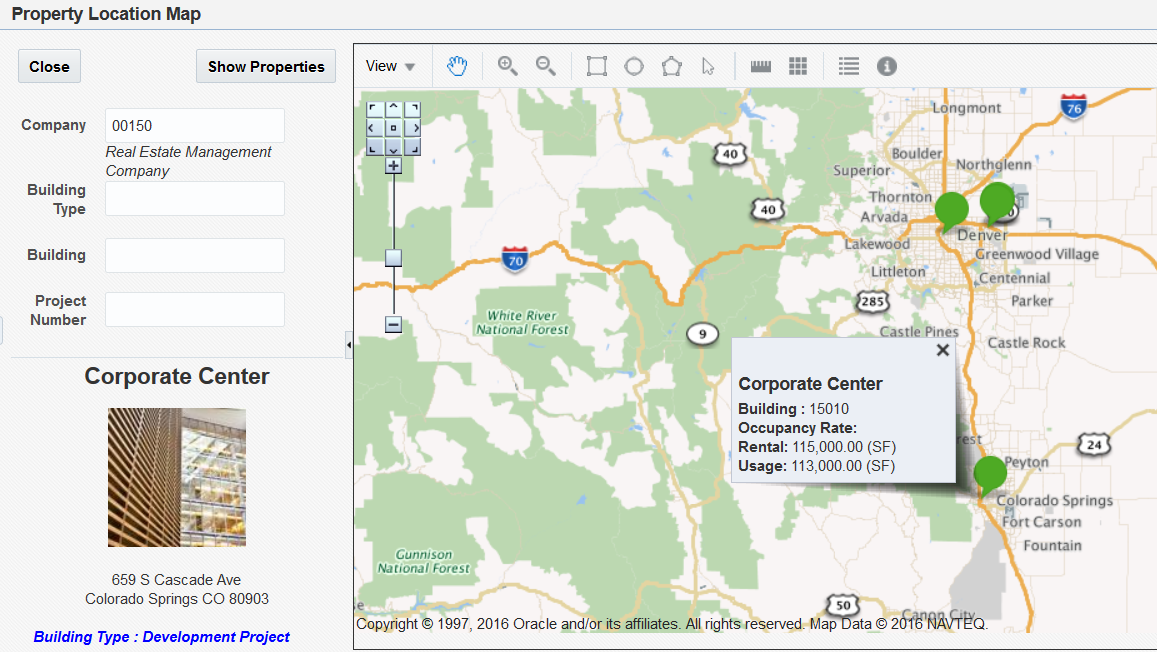Click the Corporate Center building photo
The image size is (1157, 652).
point(177,477)
